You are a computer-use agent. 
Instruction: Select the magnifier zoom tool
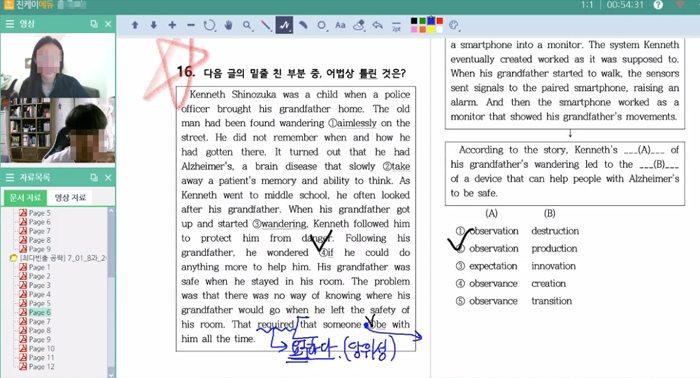click(x=247, y=25)
